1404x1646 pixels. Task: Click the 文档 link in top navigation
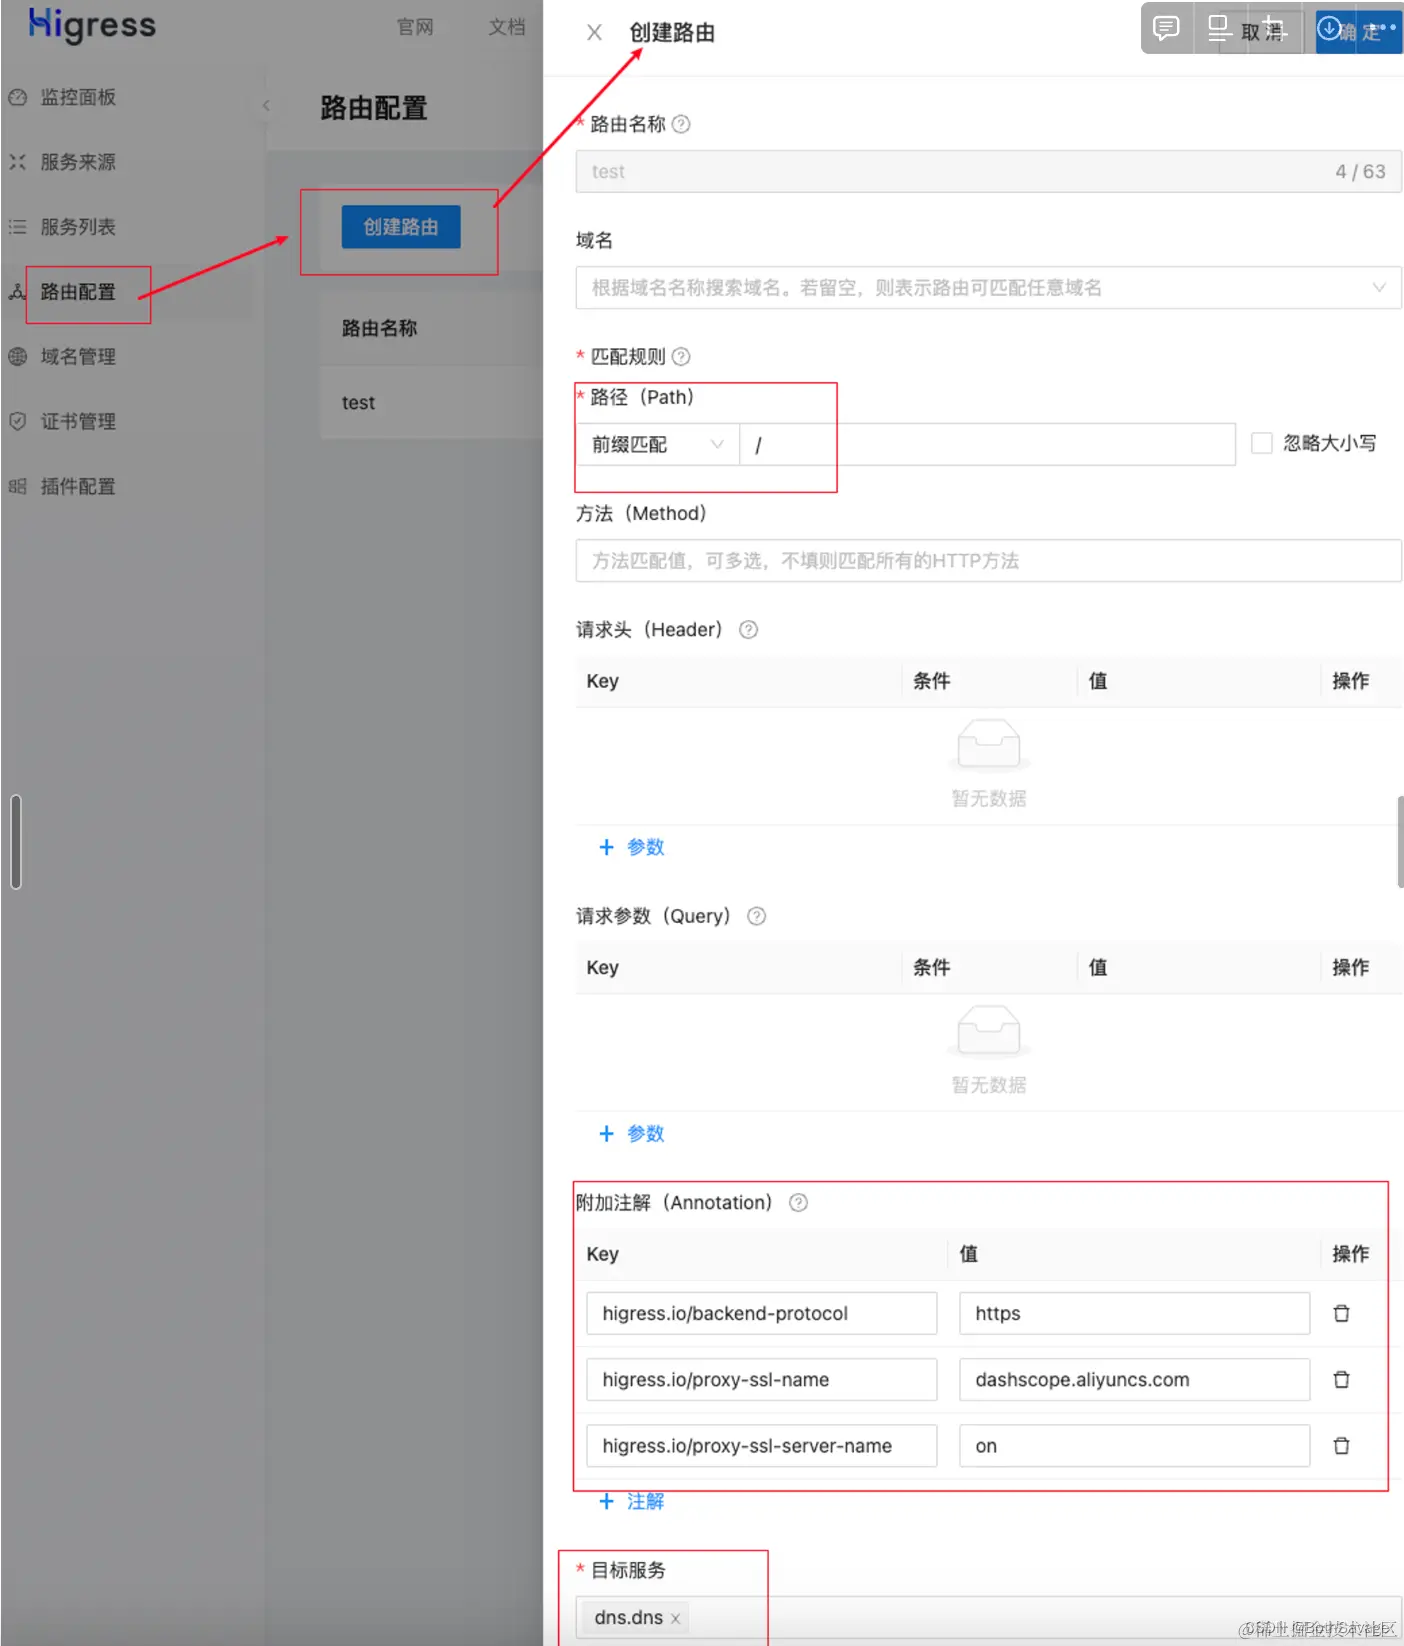[x=506, y=27]
